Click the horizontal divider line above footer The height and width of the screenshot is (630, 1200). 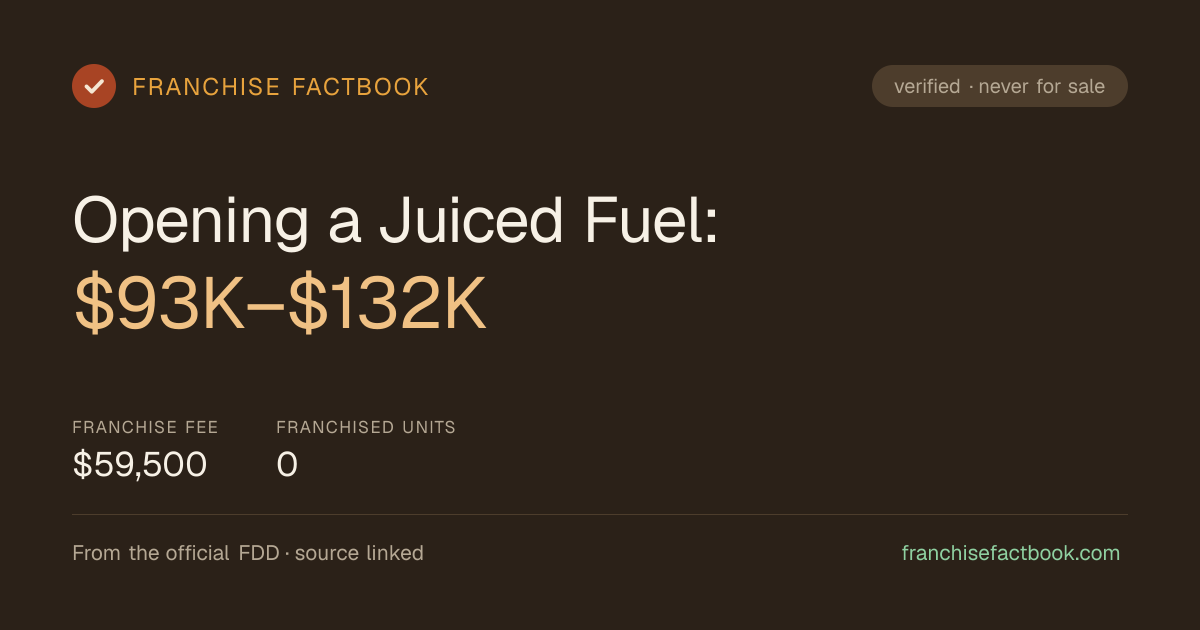(x=600, y=514)
